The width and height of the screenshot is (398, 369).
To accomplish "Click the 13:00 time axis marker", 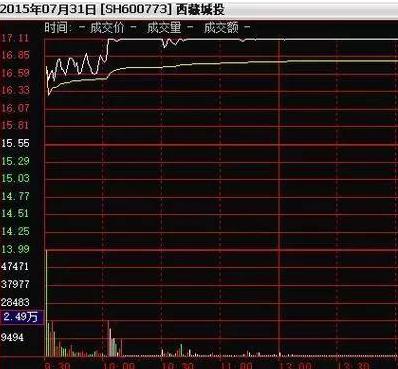I will [x=295, y=365].
